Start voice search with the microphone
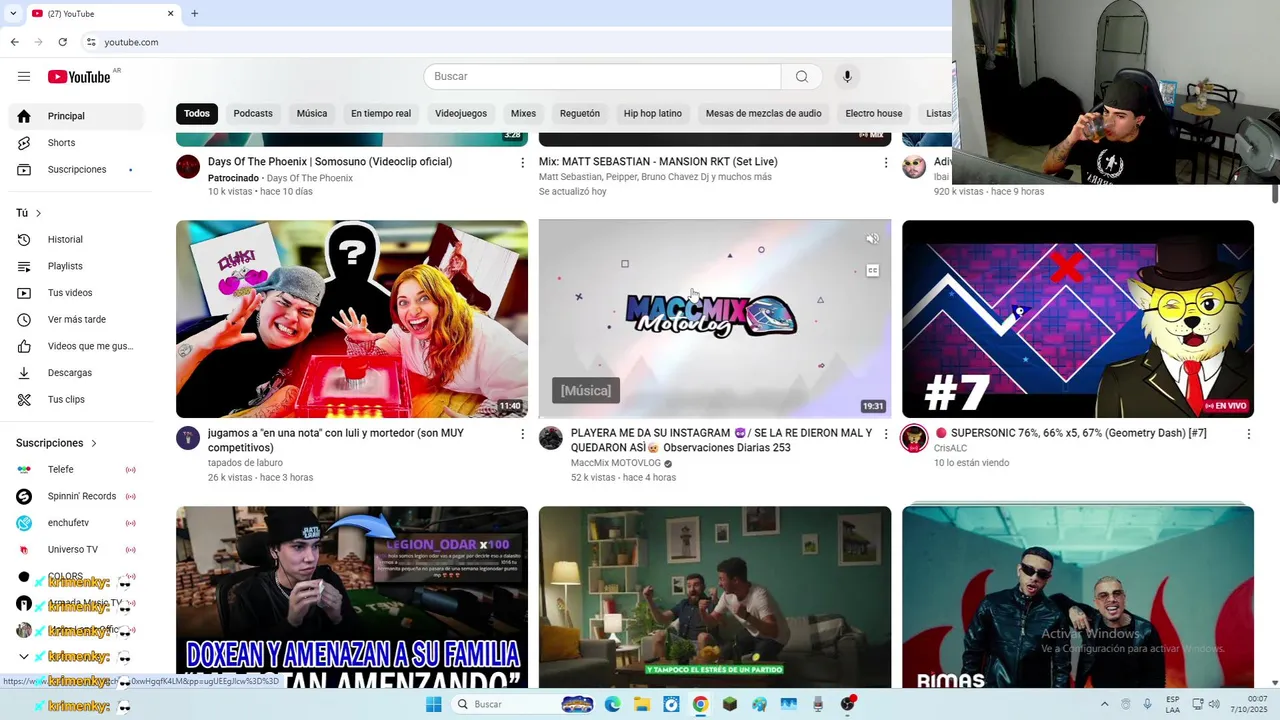 [847, 77]
